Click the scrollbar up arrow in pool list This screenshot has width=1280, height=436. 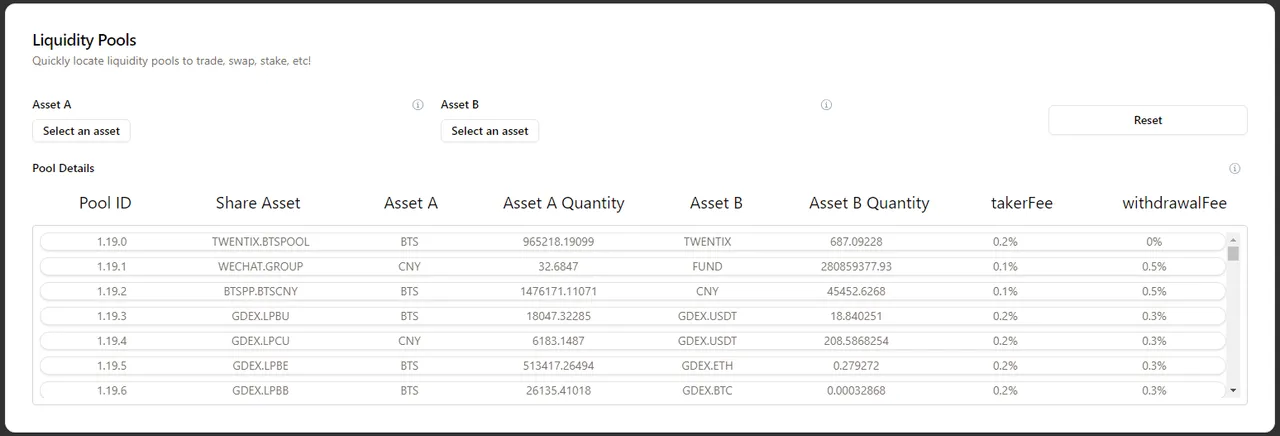coord(1233,240)
